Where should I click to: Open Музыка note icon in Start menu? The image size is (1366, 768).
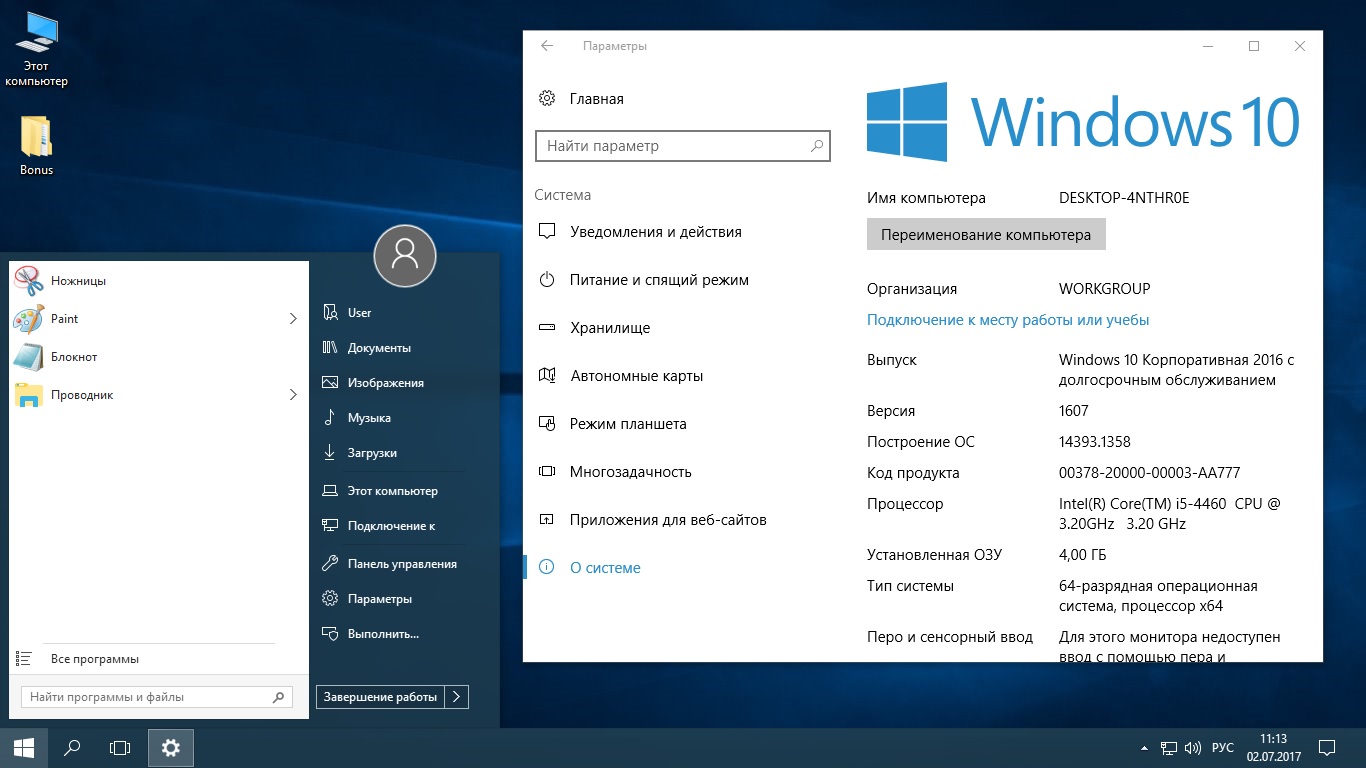tap(330, 418)
